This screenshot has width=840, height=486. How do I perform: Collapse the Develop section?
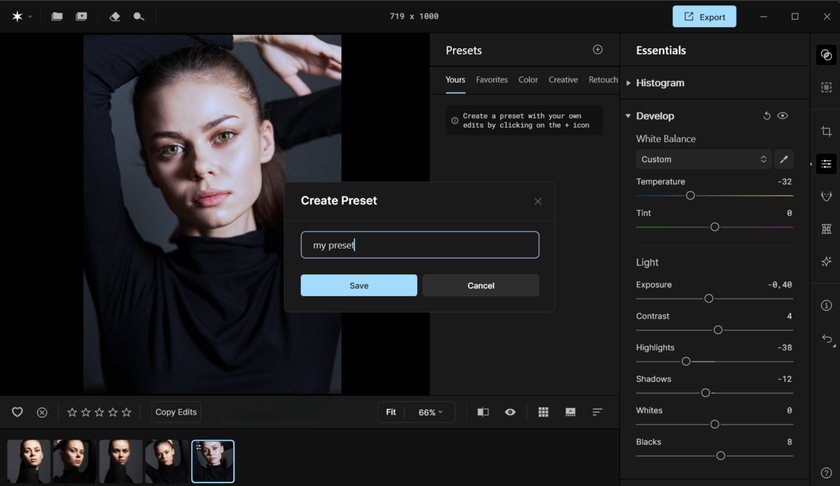pos(628,116)
